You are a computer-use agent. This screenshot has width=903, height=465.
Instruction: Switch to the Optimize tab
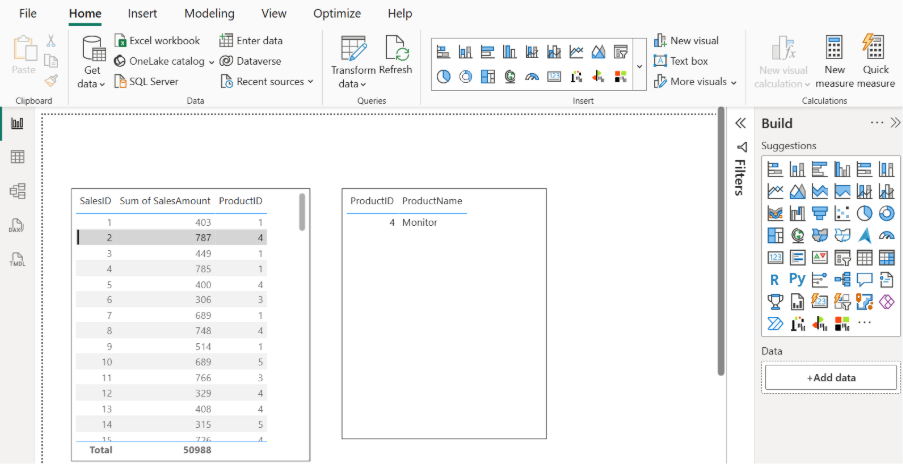coord(337,14)
